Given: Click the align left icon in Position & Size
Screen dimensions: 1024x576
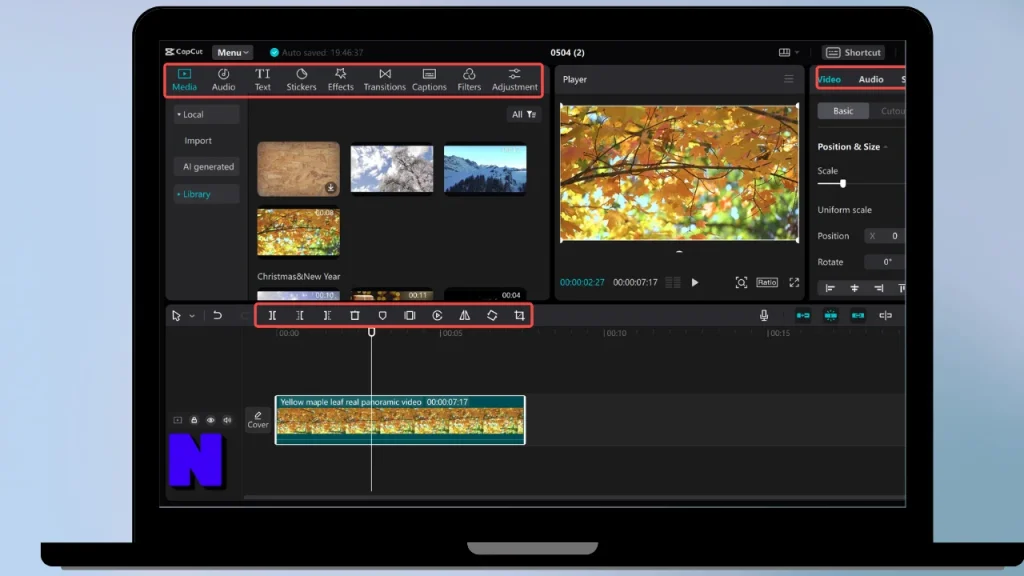Looking at the screenshot, I should tap(829, 288).
